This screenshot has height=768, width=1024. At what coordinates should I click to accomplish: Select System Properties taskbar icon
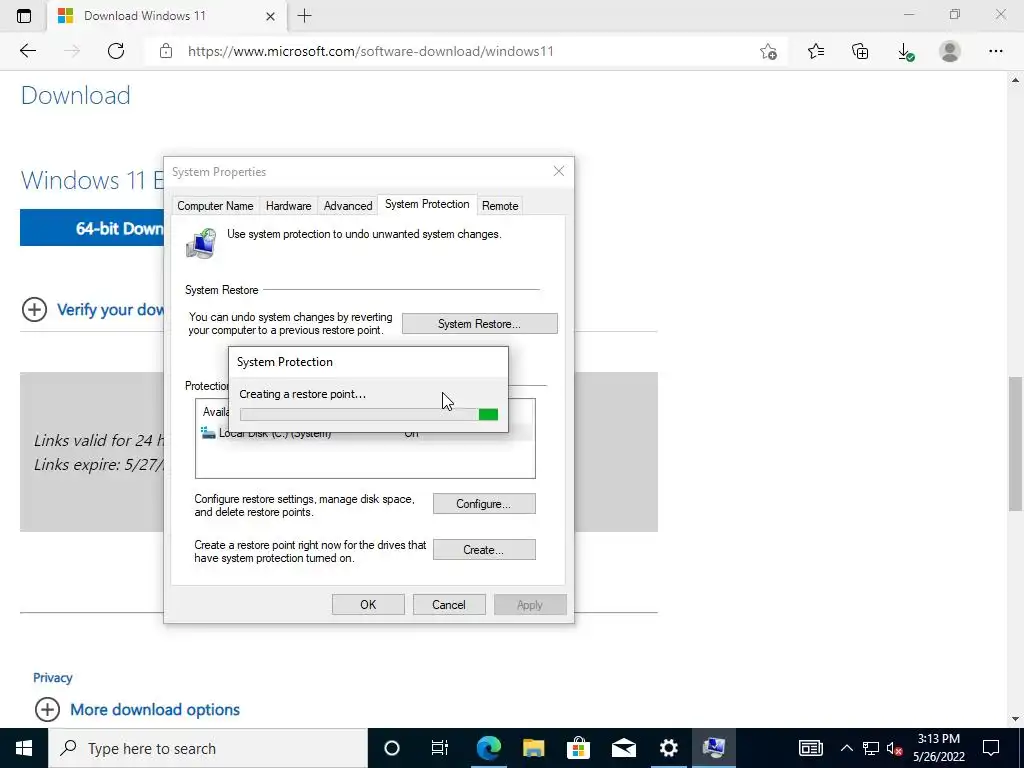pos(714,748)
